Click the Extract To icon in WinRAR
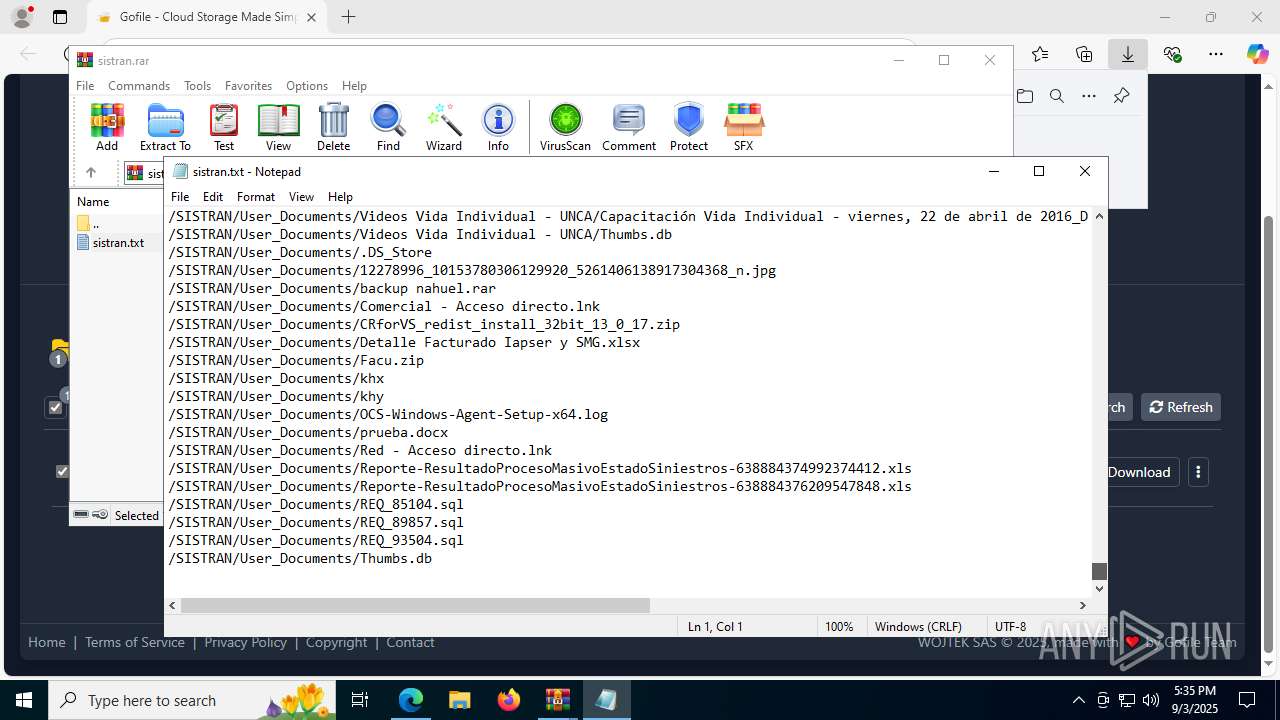Screen dimensions: 1280x720 tap(165, 127)
